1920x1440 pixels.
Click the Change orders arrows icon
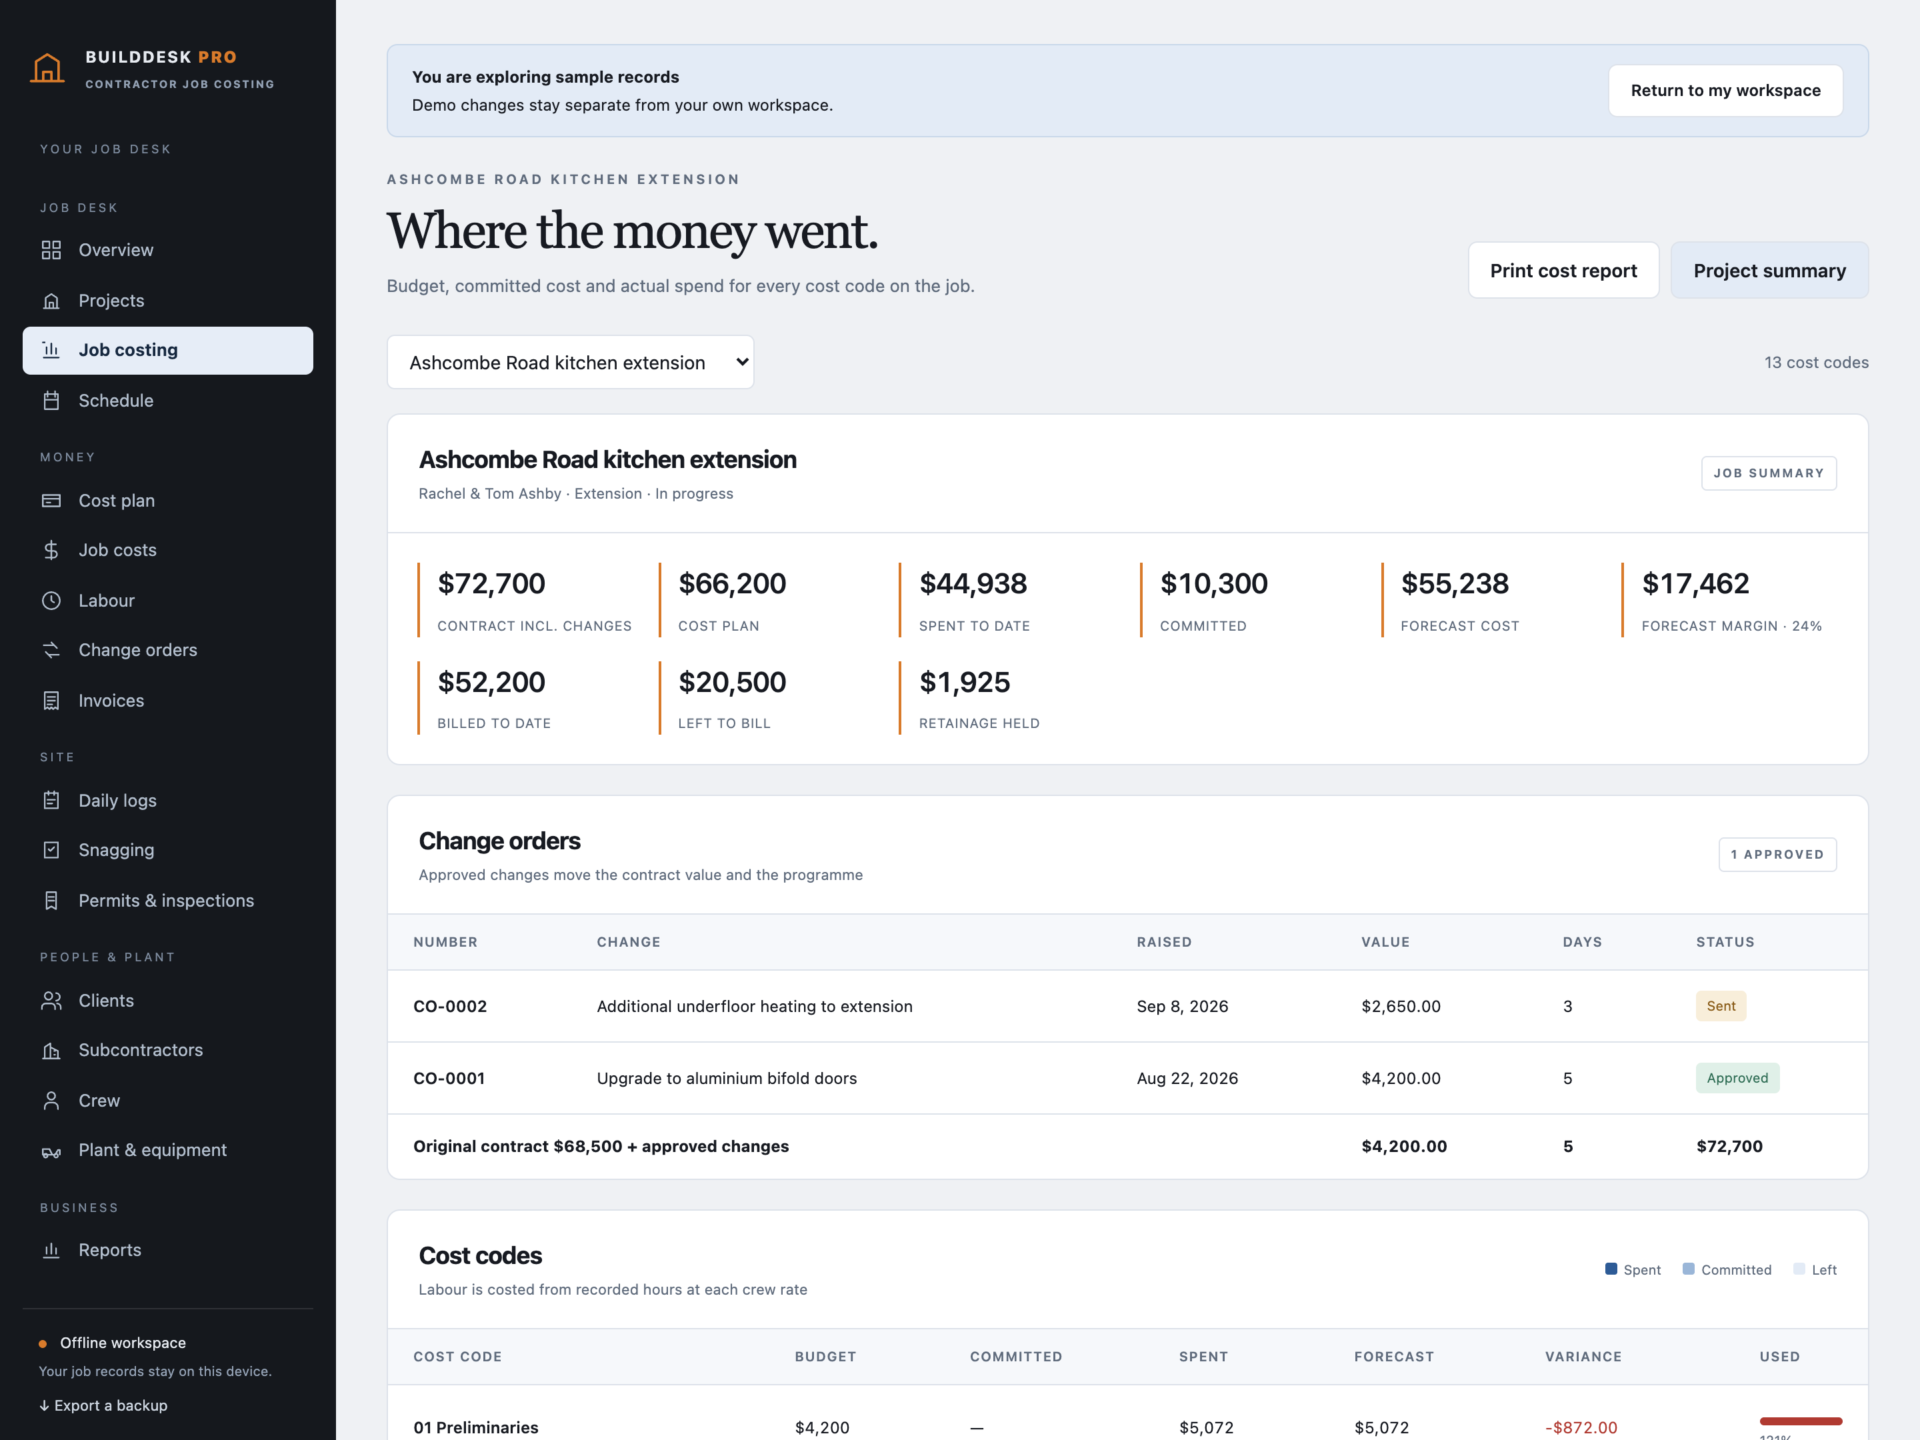pos(51,650)
